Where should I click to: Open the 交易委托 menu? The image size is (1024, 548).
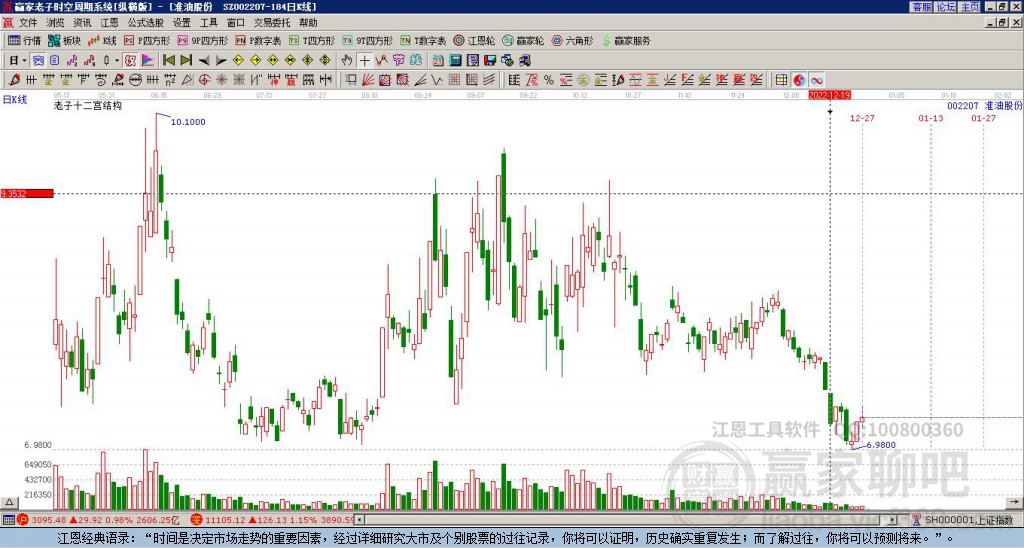tap(272, 23)
